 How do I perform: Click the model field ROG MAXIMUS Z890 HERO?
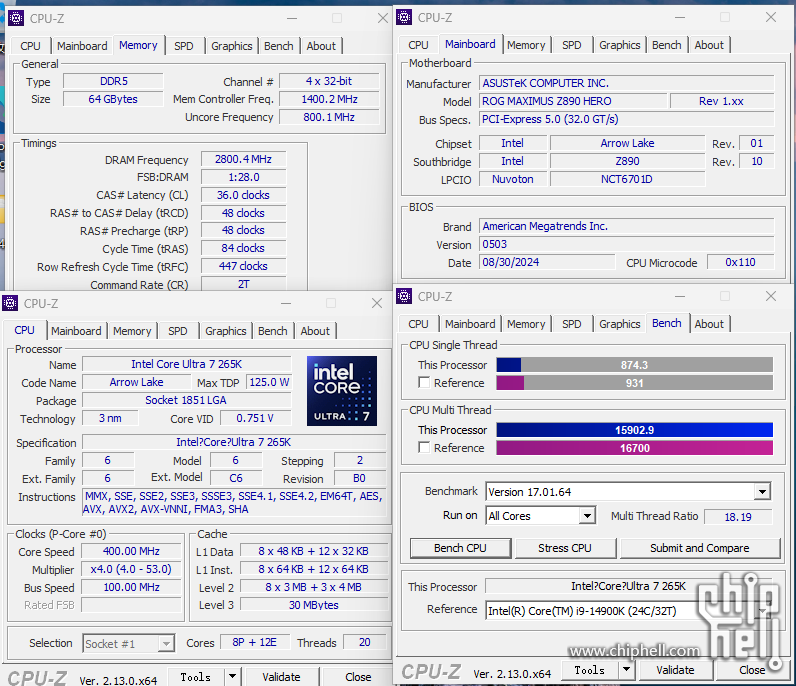pyautogui.click(x=573, y=101)
